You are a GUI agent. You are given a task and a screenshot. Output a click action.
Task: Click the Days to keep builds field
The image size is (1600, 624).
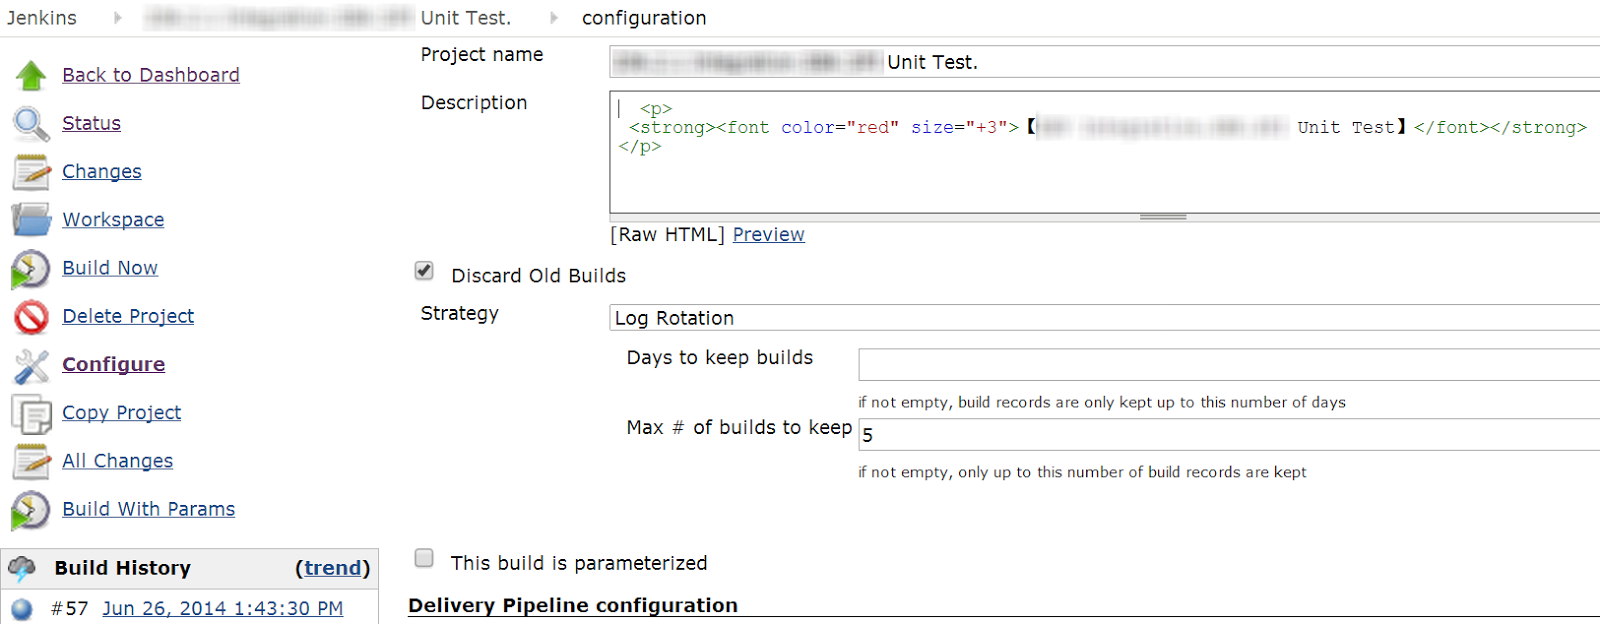(1228, 365)
